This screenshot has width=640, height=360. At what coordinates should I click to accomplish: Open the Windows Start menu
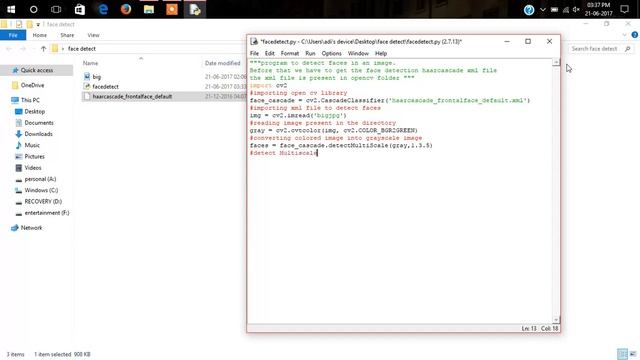(11, 9)
